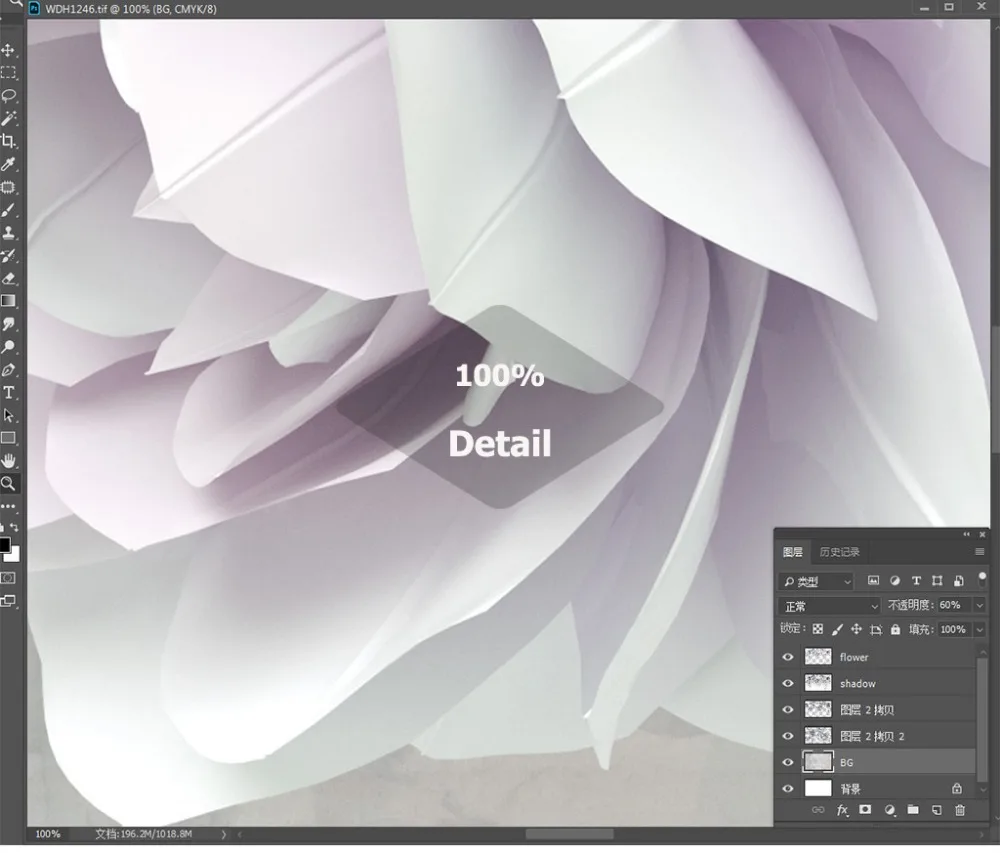
Task: Select the Path Selection tool
Action: (8, 416)
